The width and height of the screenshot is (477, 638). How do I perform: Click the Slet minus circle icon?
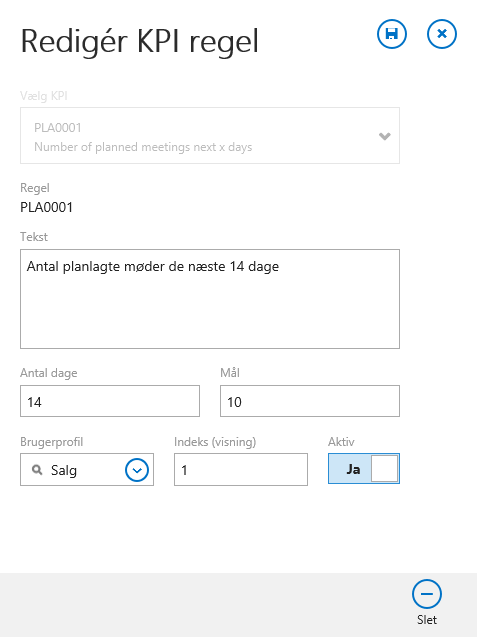(x=427, y=594)
